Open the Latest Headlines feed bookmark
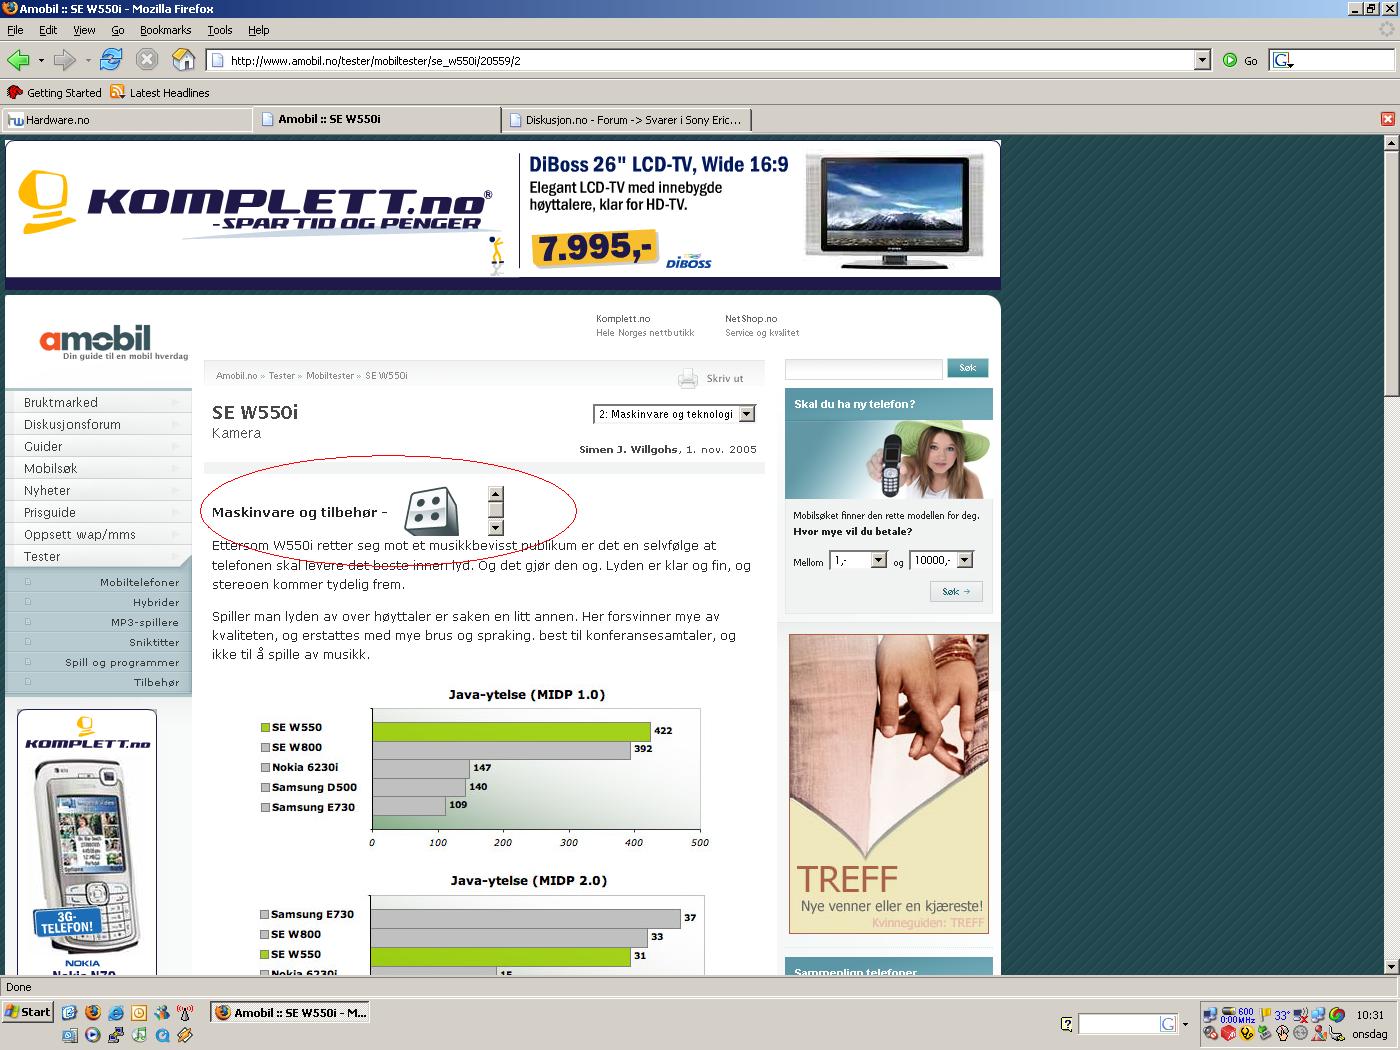 (x=160, y=92)
